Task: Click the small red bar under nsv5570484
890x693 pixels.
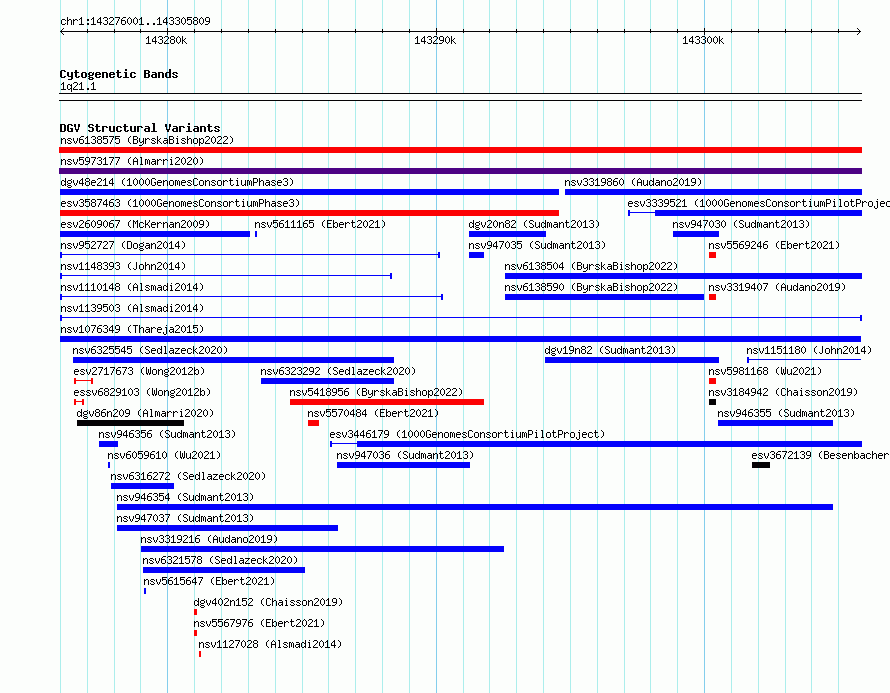Action: 313,423
